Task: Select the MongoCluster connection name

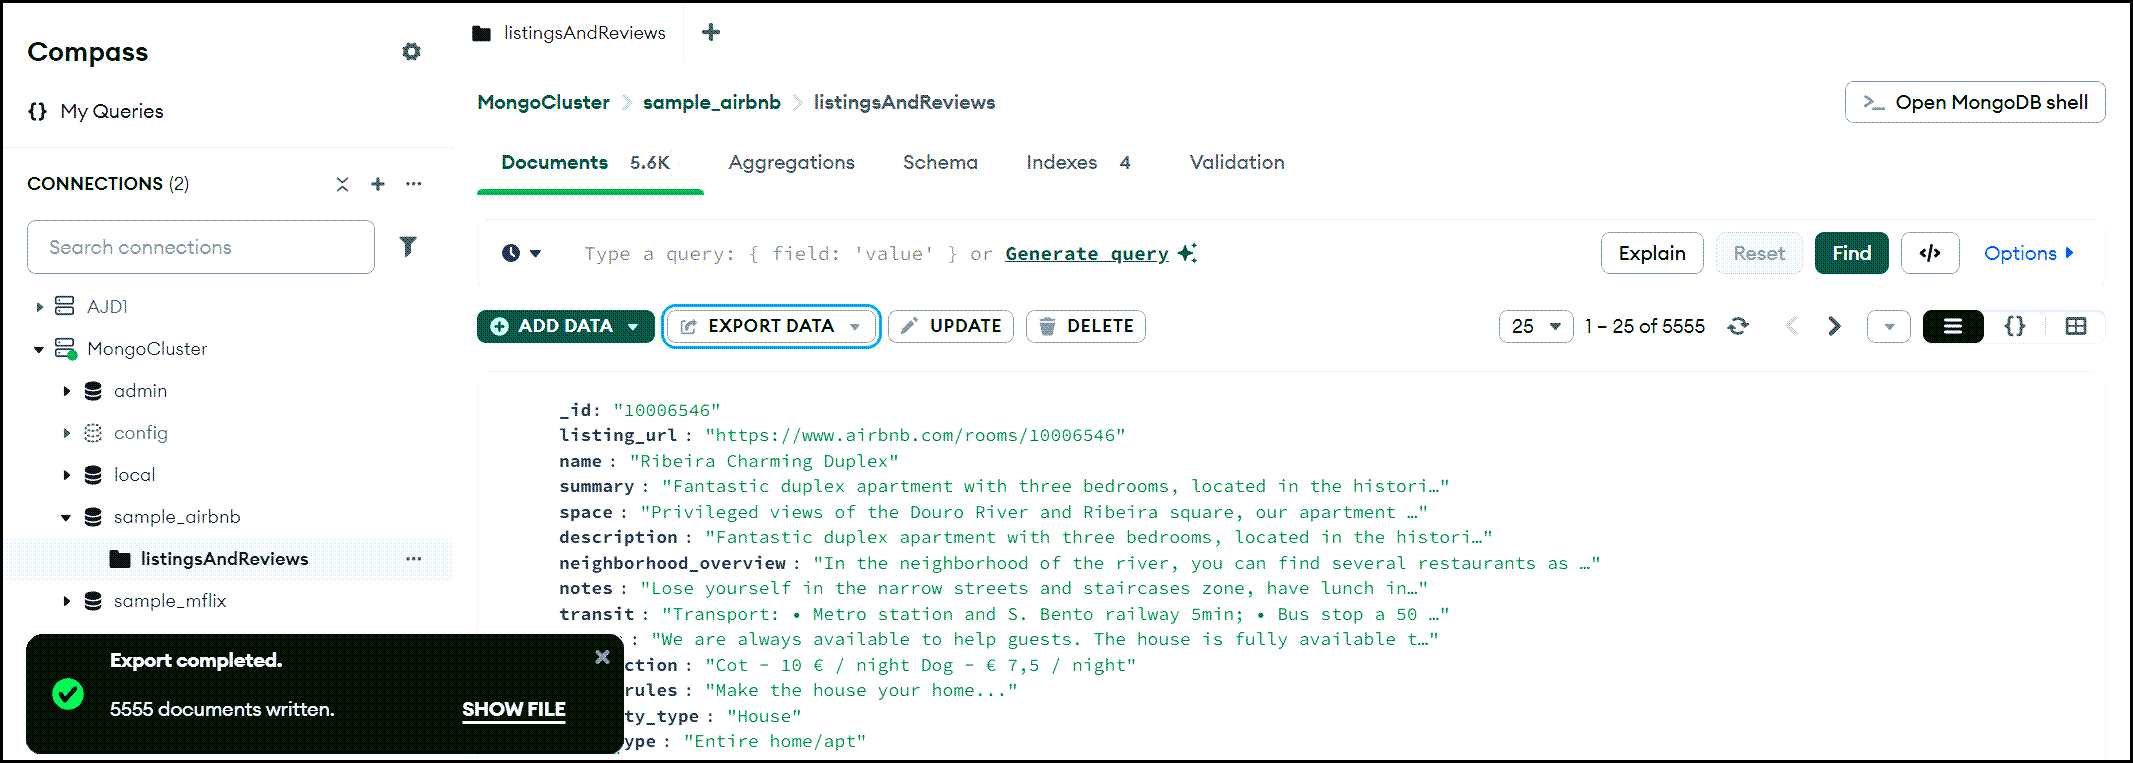Action: click(x=147, y=349)
